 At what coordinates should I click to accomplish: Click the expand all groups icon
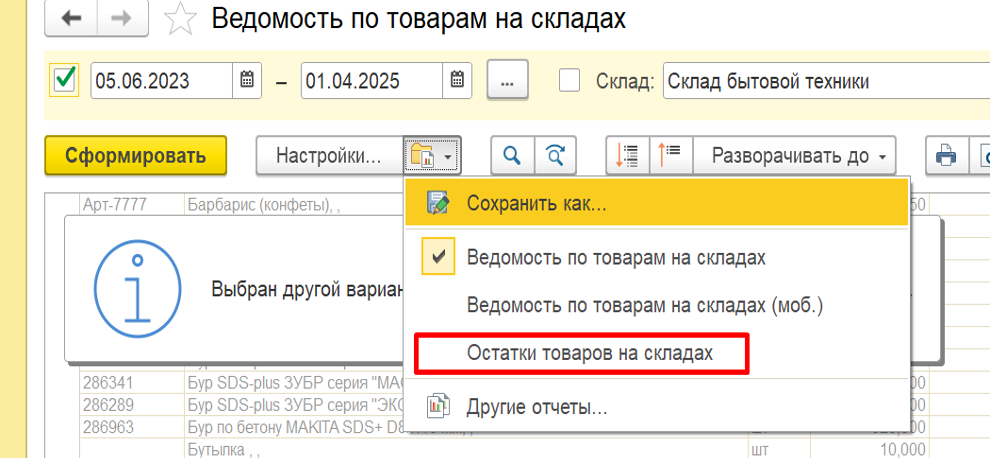click(671, 155)
